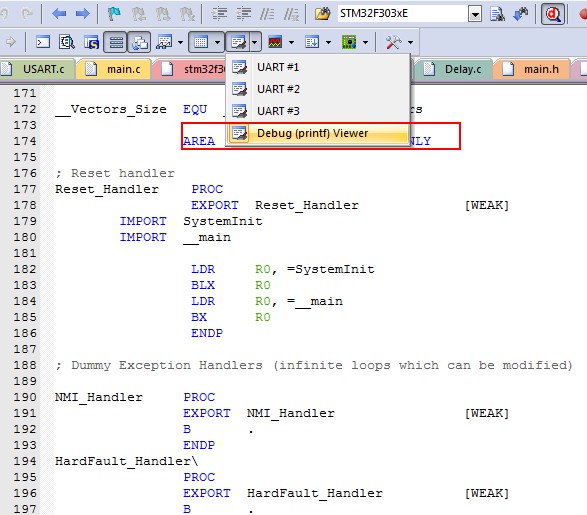Click =__main operand on line 184
587x515 pixels.
coord(315,301)
